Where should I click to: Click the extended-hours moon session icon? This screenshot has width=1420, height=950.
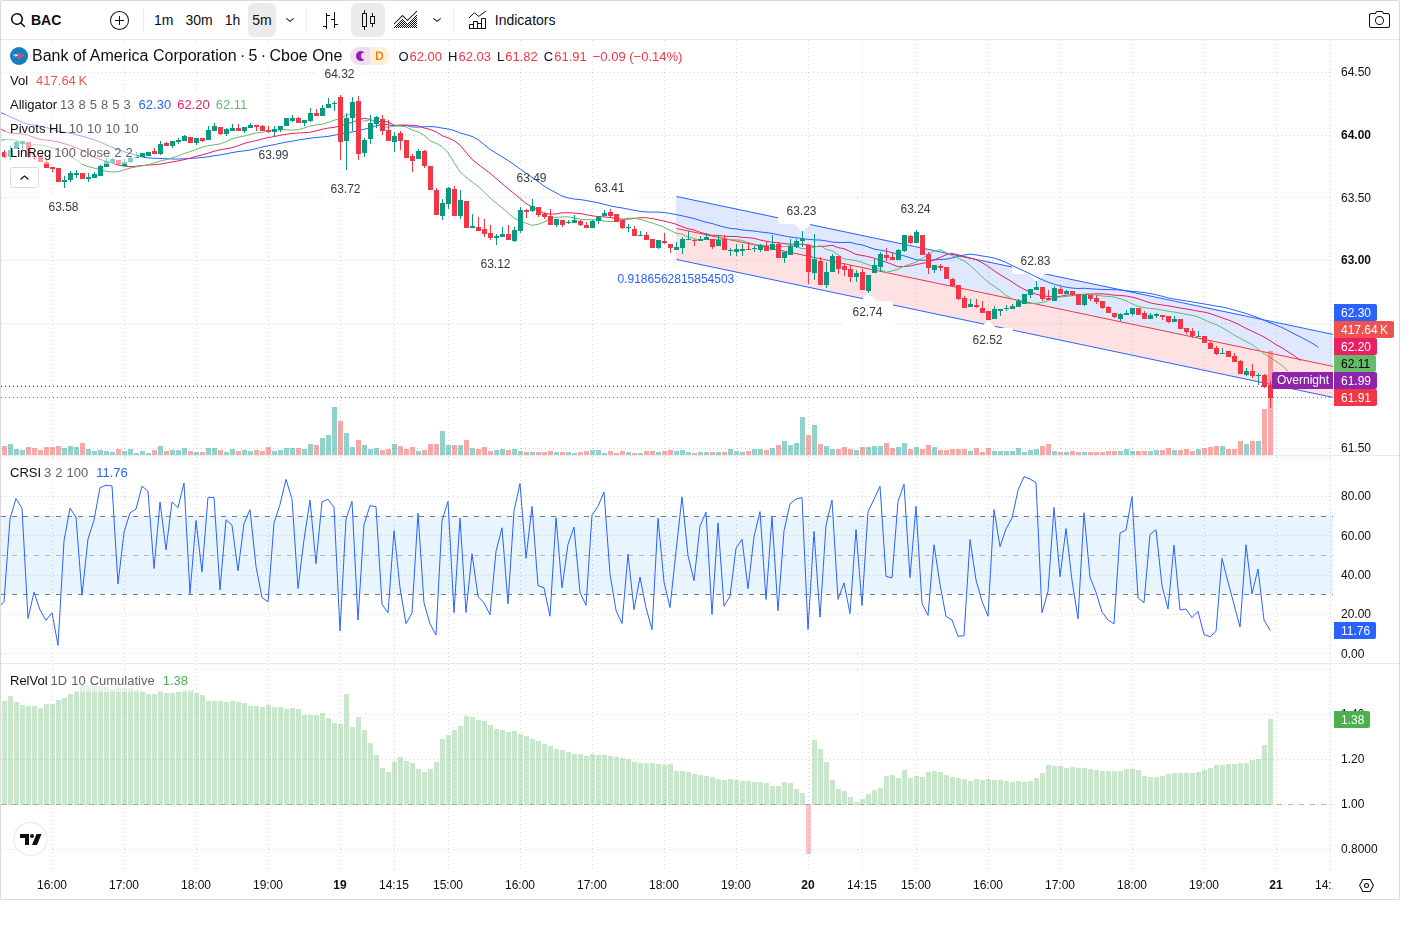point(361,56)
